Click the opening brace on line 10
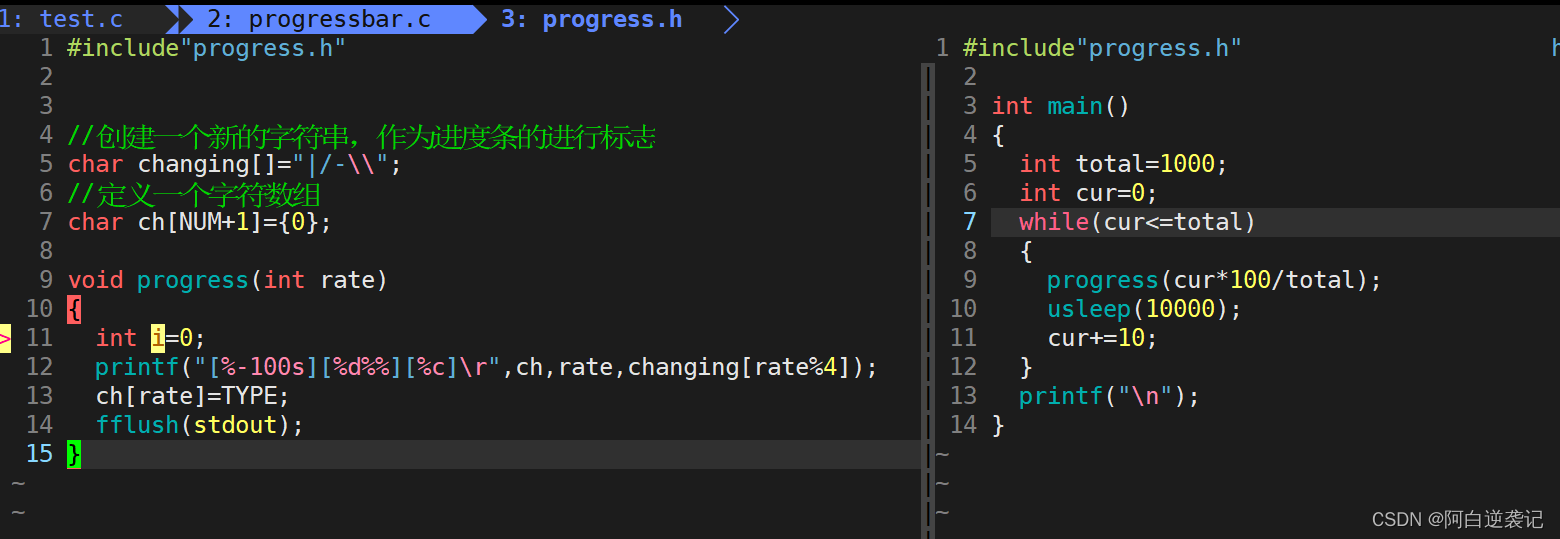Screen dimensions: 1560x539 pyautogui.click(x=74, y=309)
